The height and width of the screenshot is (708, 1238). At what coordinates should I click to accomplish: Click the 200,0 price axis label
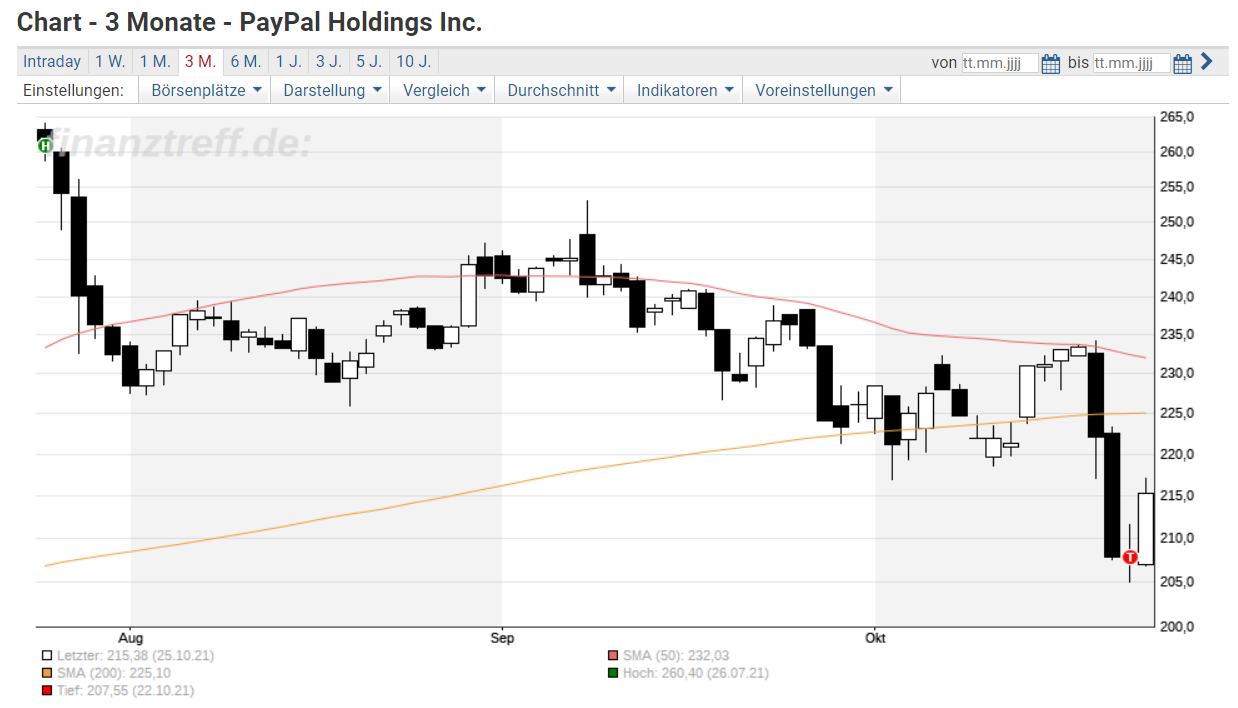pos(1177,627)
